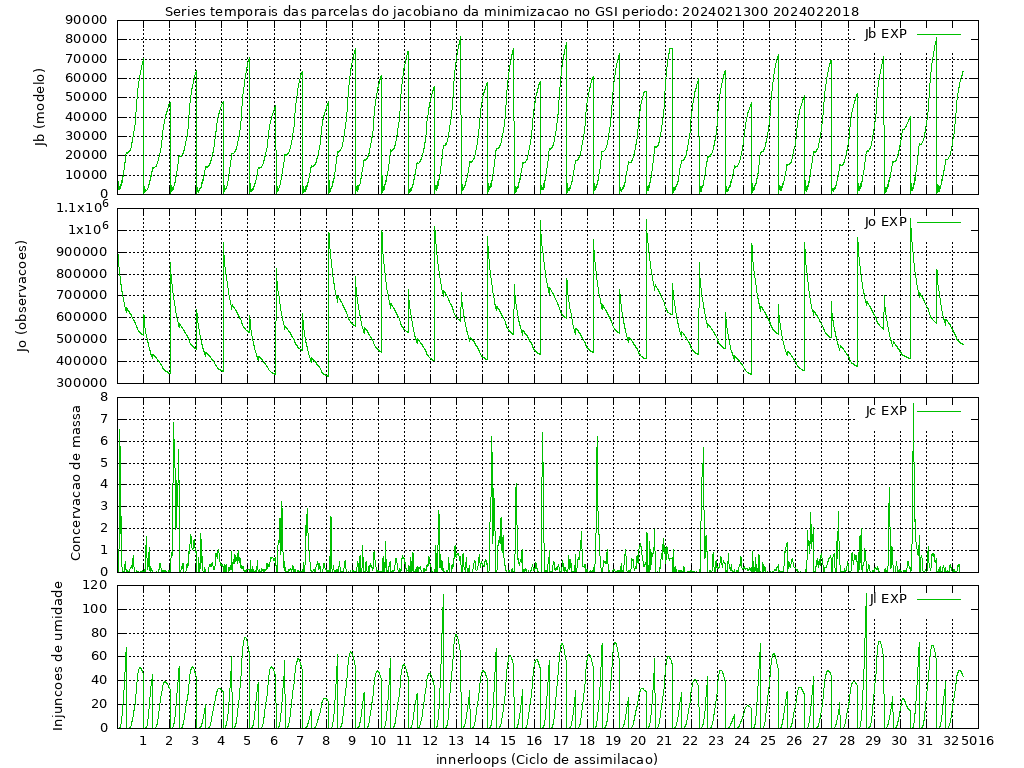Click the 'innerloops (Ciclo de assimilacao)' x-axis label
Image resolution: width=1024 pixels, height=768 pixels.
546,759
